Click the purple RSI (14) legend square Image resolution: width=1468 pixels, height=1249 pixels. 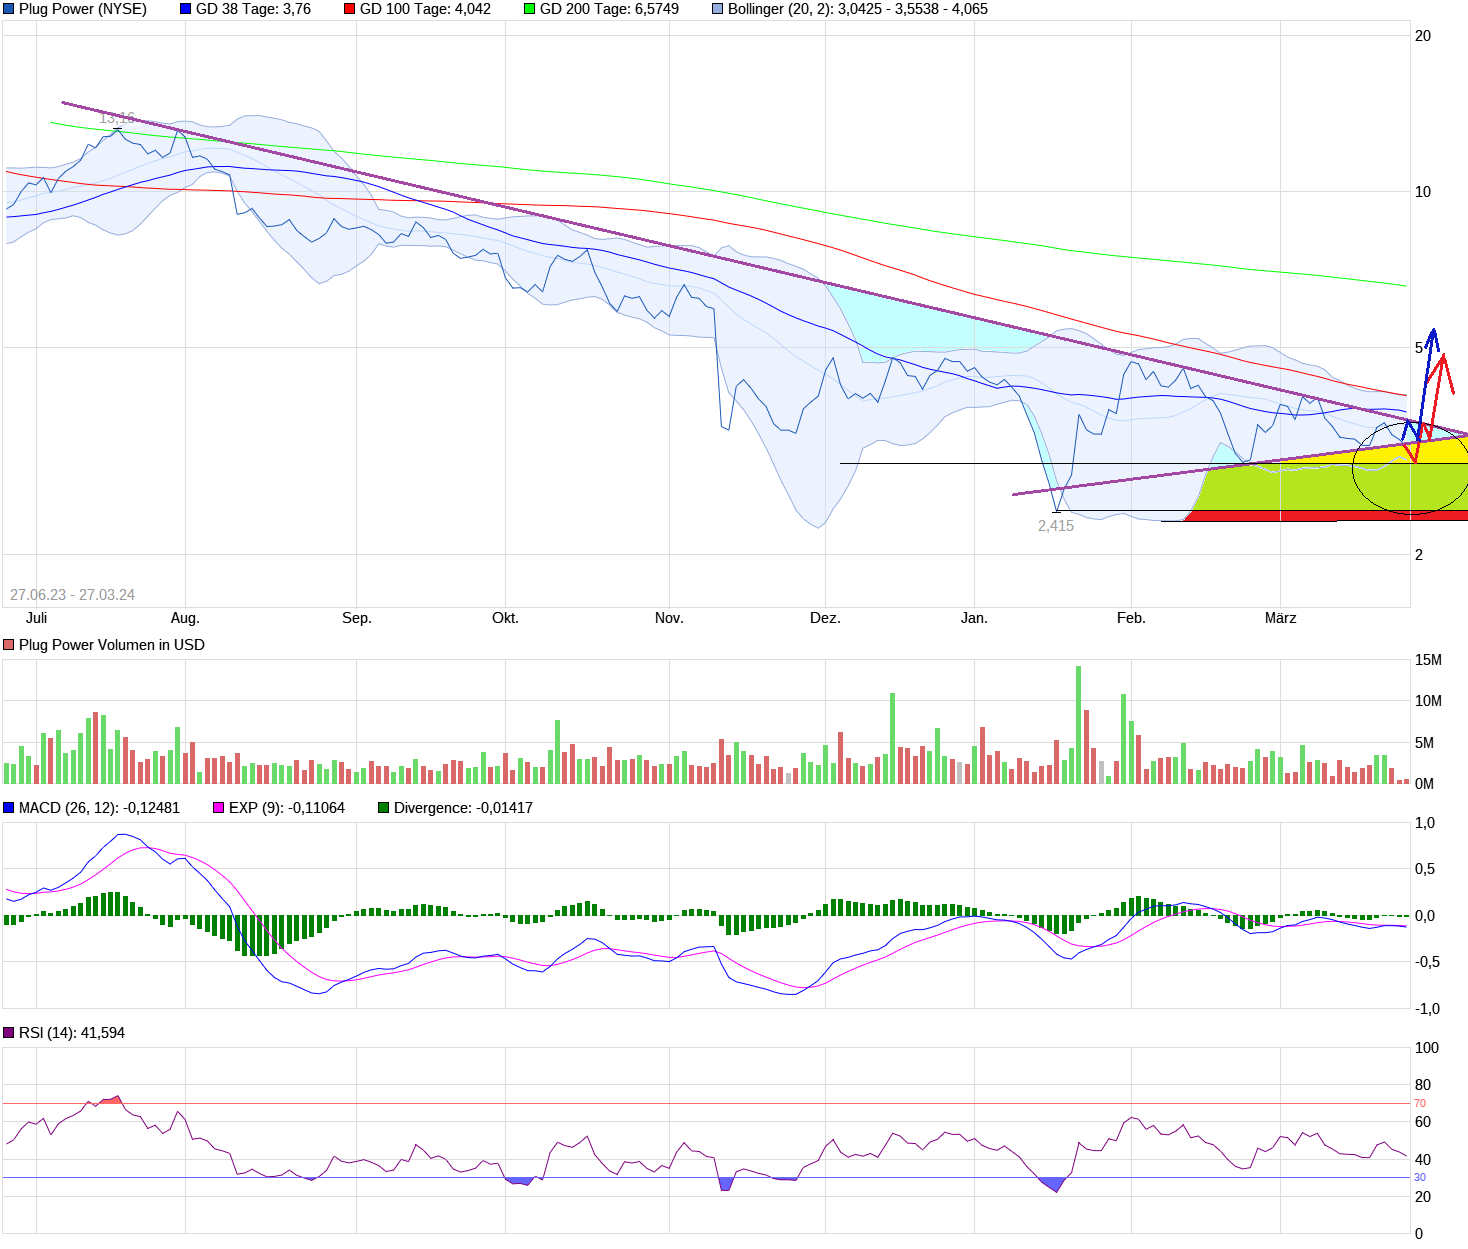(9, 1033)
